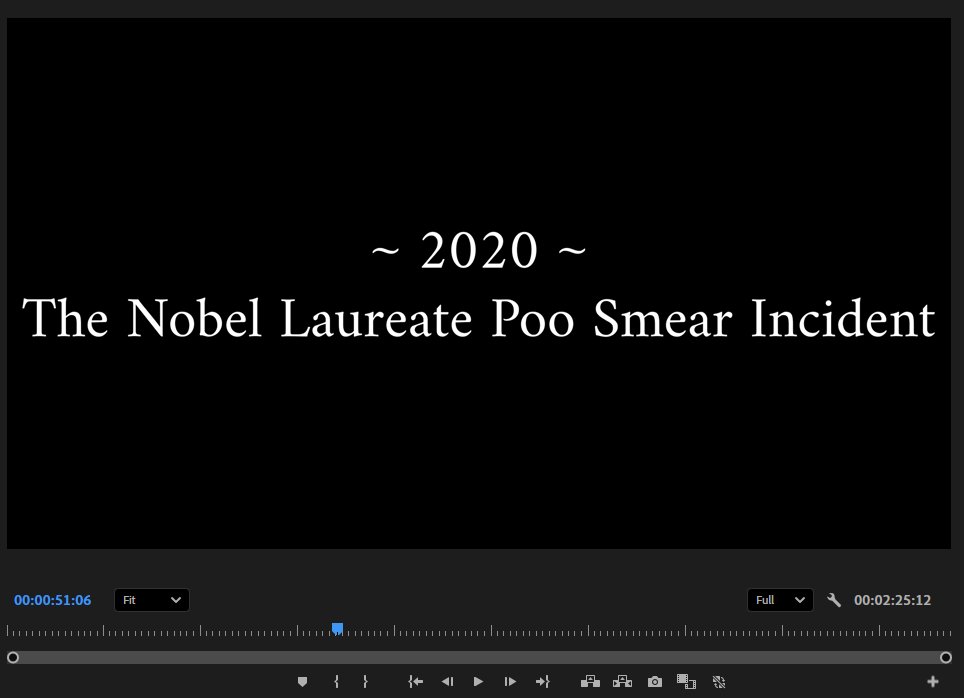Screen dimensions: 964x698
Task: Extract the marked range
Action: [x=622, y=681]
